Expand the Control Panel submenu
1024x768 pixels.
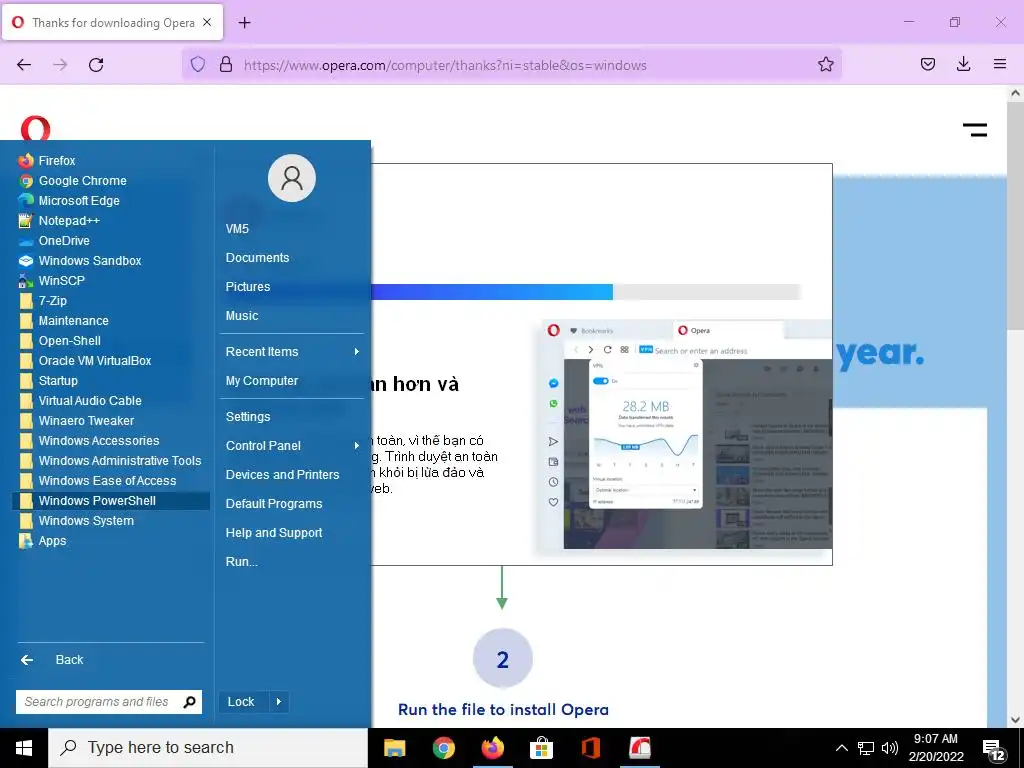click(x=292, y=446)
